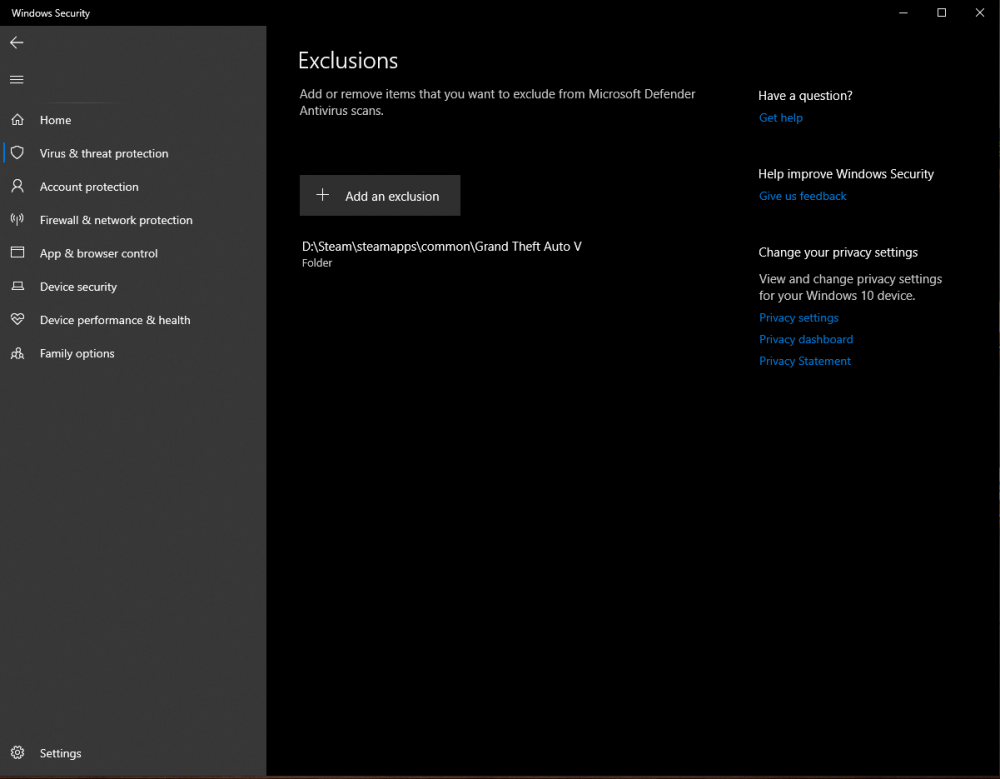Open Settings via the gear icon
Screen dimensions: 1000x779
pos(17,753)
